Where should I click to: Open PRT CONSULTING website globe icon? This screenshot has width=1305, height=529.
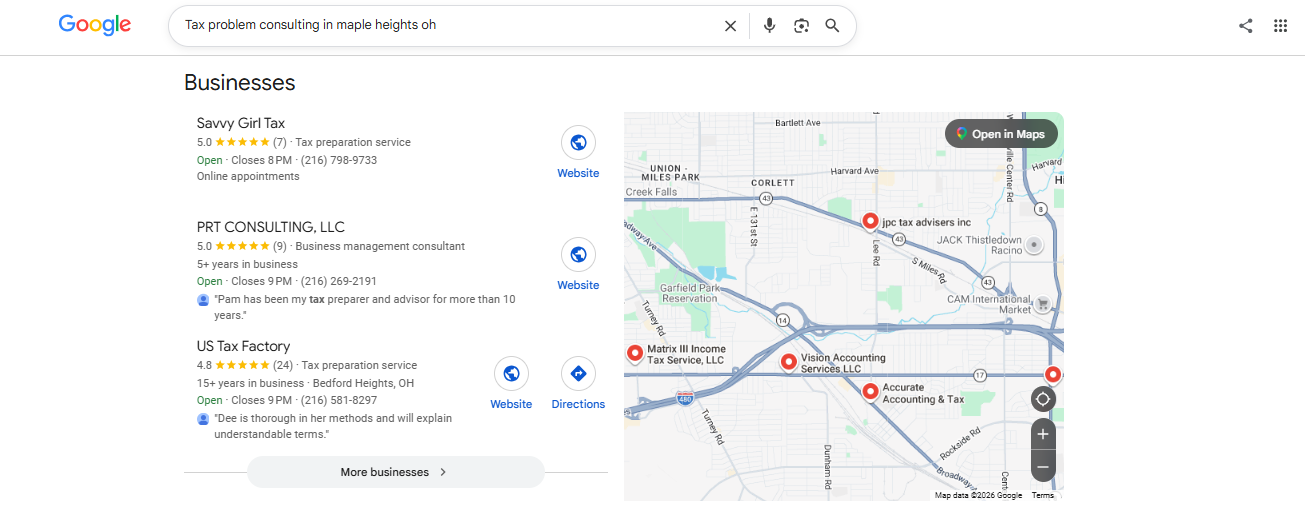[x=578, y=254]
